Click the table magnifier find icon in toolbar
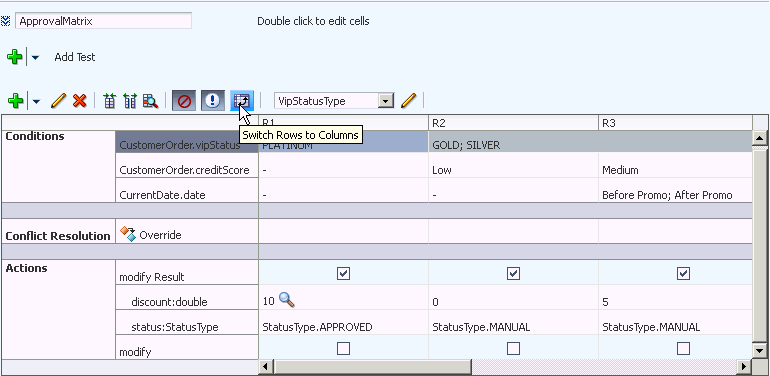Image resolution: width=770 pixels, height=376 pixels. [x=150, y=101]
